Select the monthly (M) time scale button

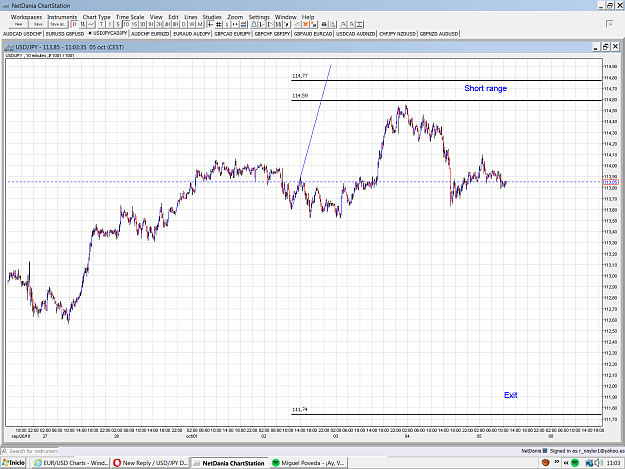click(200, 24)
